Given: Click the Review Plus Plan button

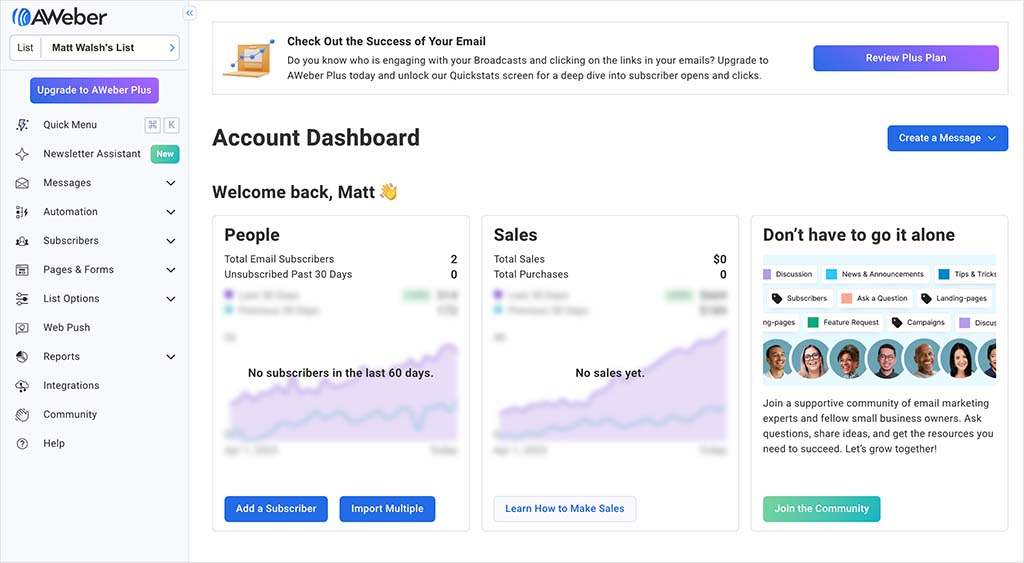Looking at the screenshot, I should pos(905,58).
